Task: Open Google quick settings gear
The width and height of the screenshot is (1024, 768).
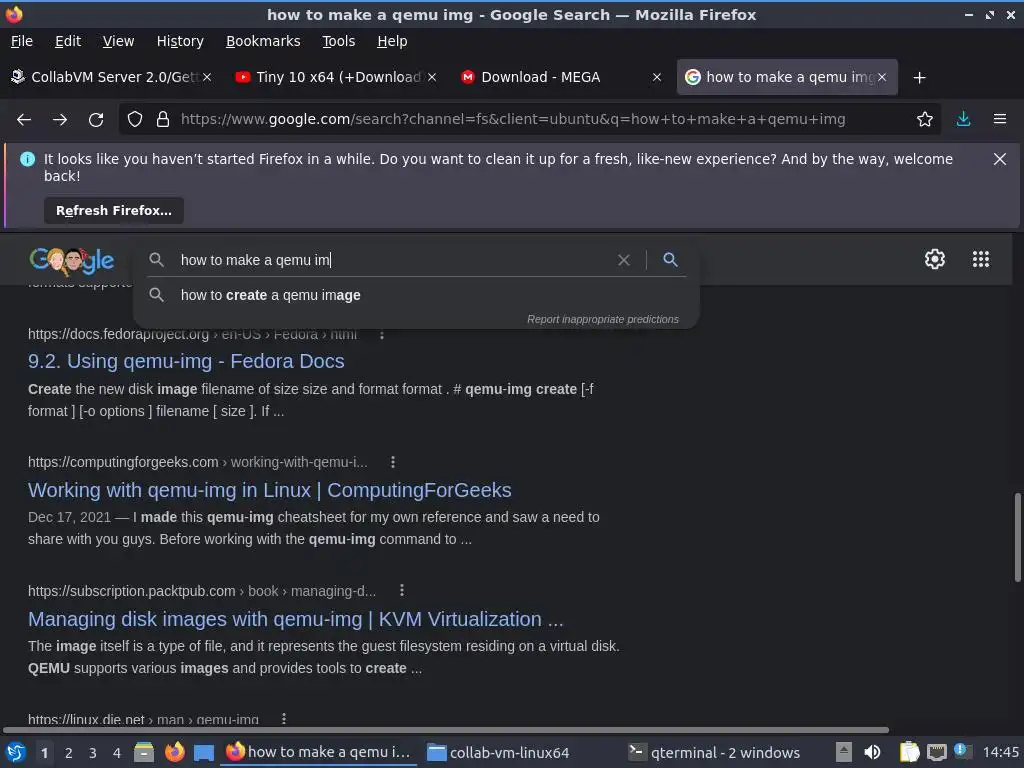Action: click(x=935, y=259)
